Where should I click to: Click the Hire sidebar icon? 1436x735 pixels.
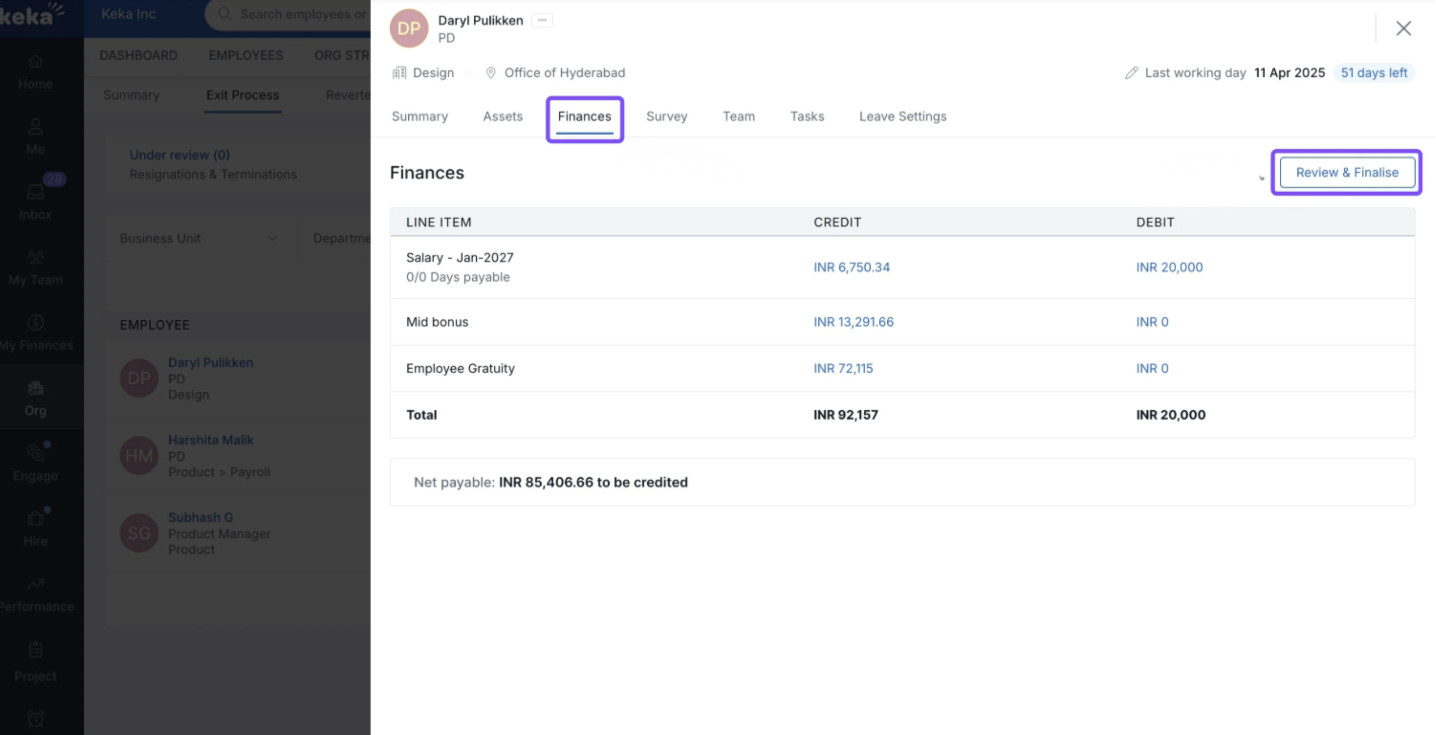pos(35,519)
